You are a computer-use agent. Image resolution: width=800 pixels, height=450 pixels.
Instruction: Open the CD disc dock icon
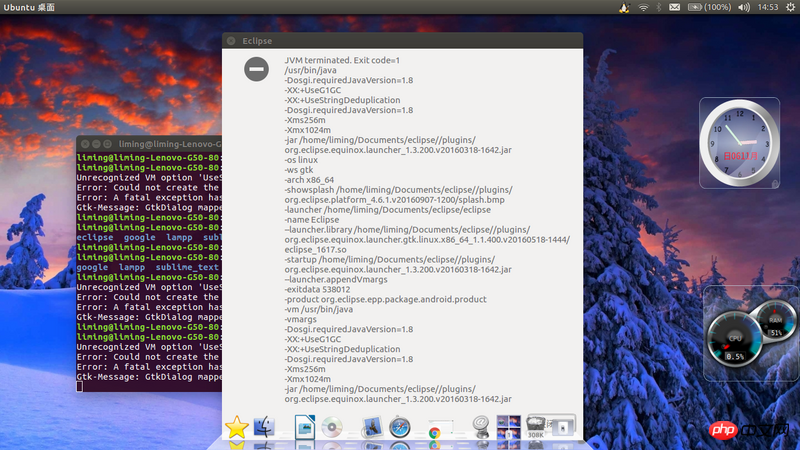tap(332, 427)
